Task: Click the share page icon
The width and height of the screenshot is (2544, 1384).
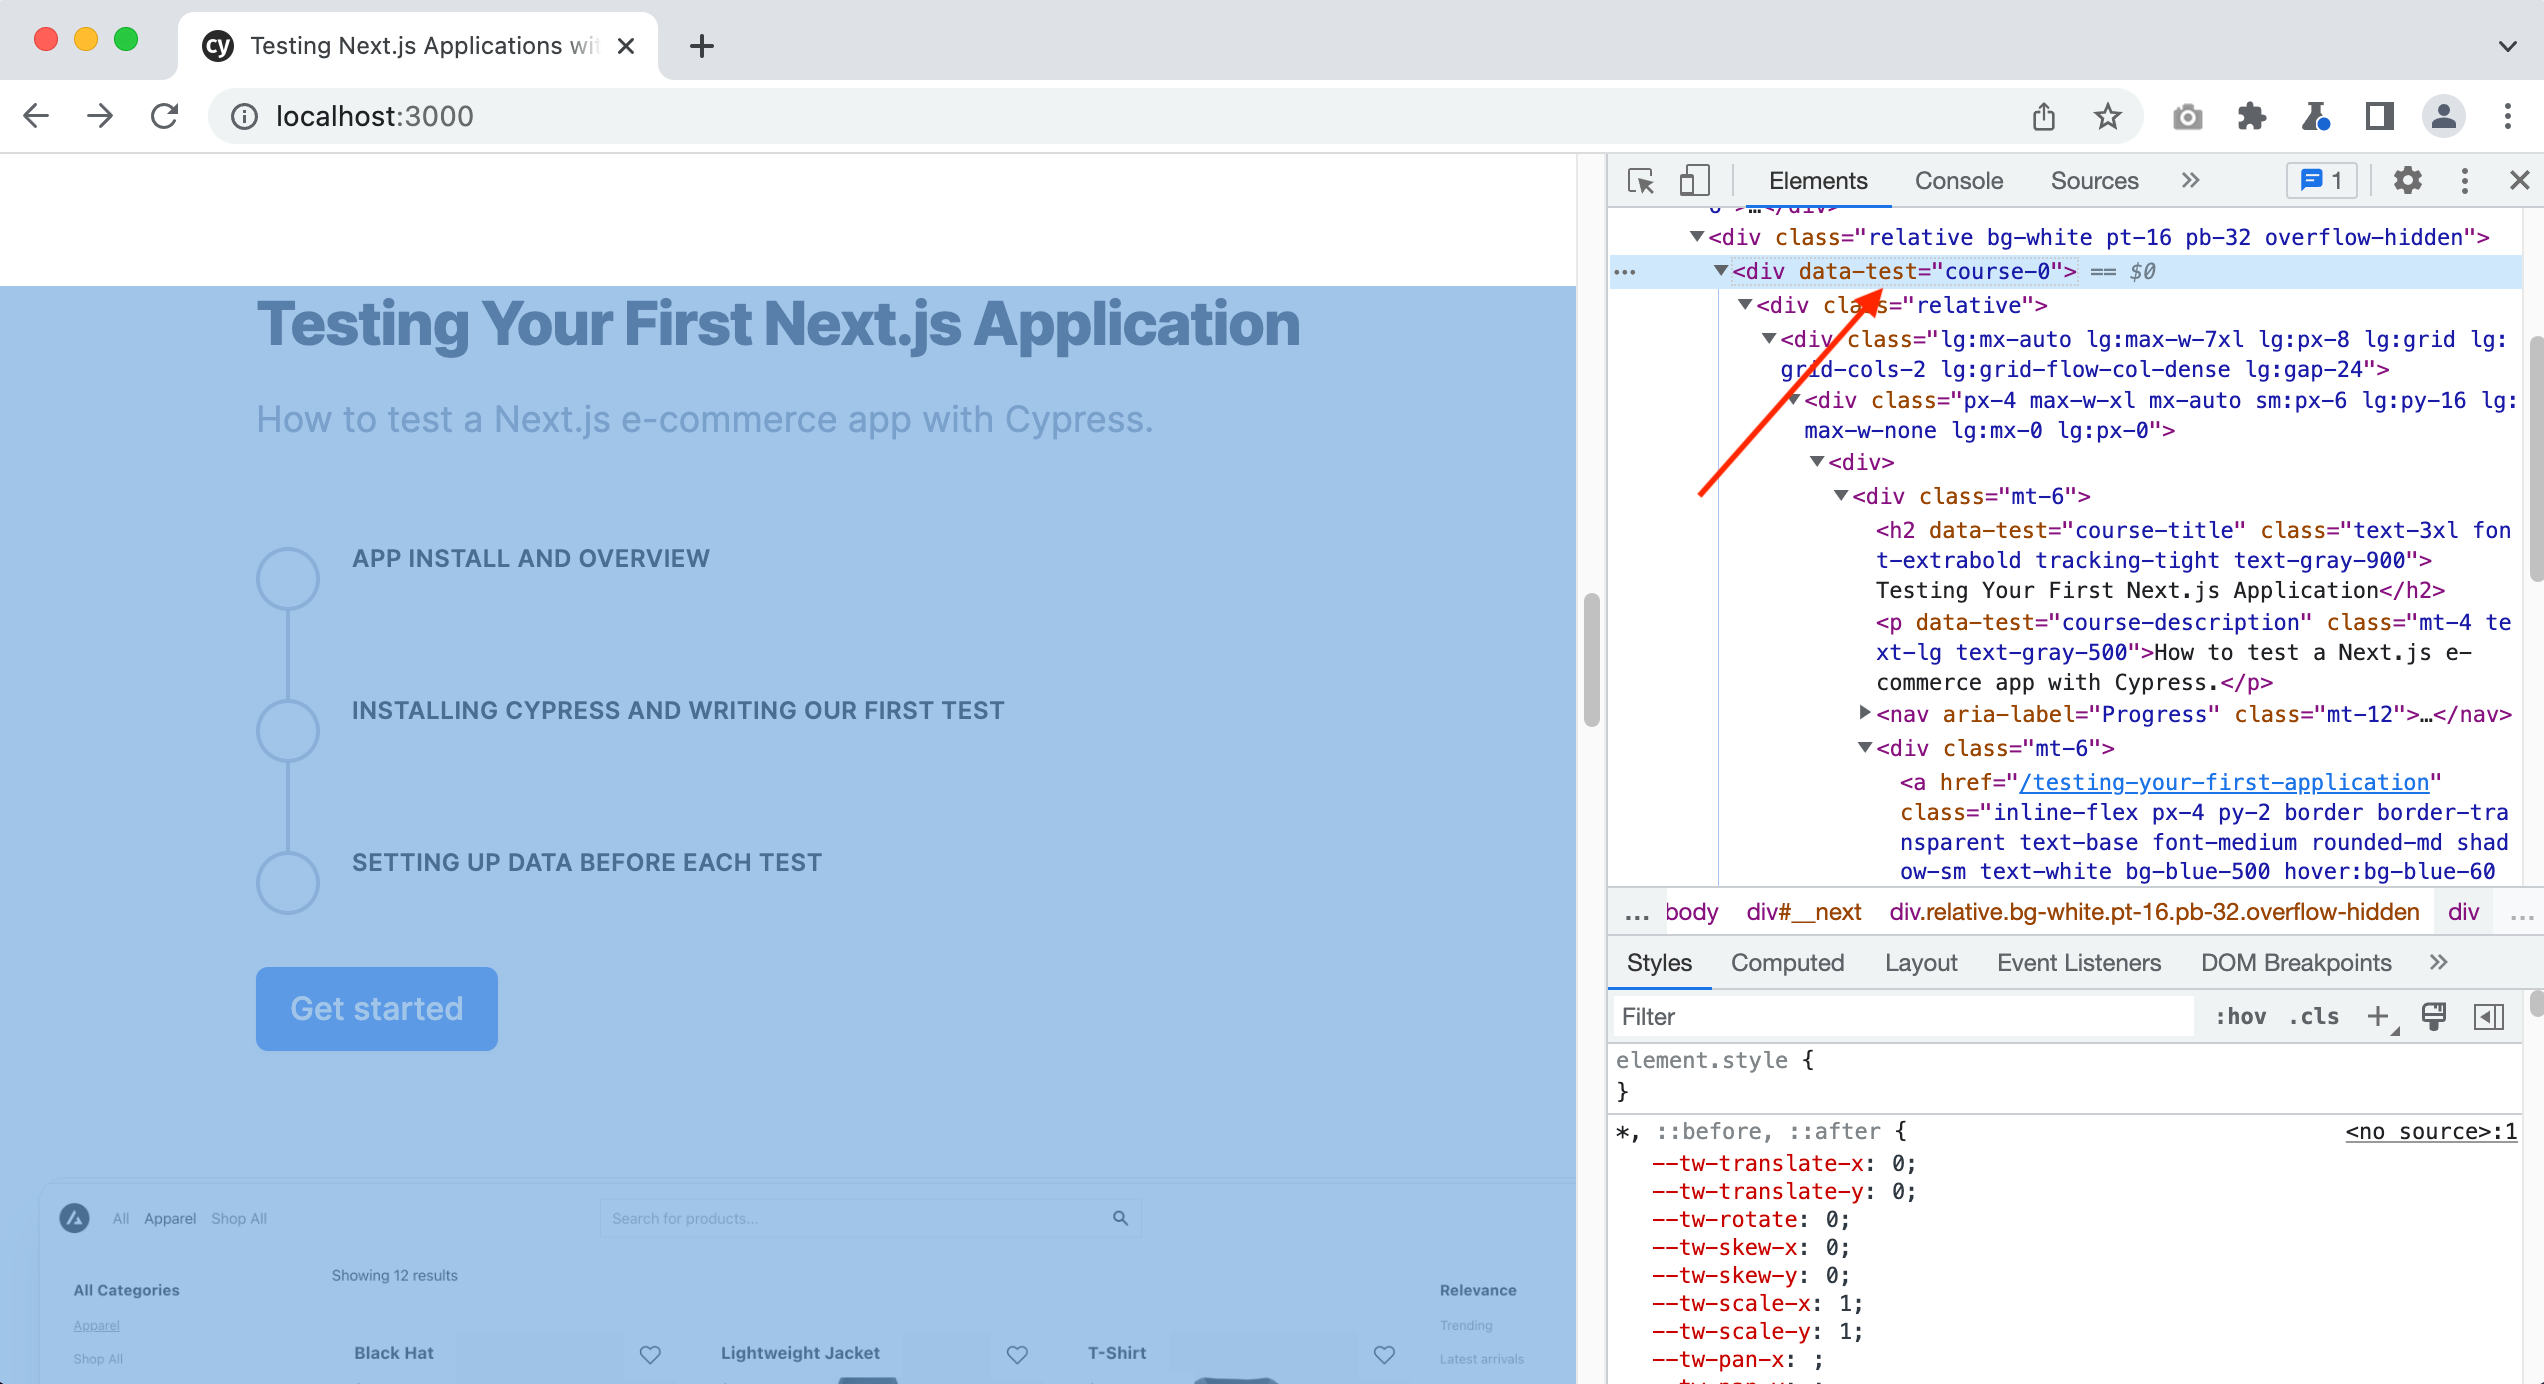Action: click(2043, 117)
